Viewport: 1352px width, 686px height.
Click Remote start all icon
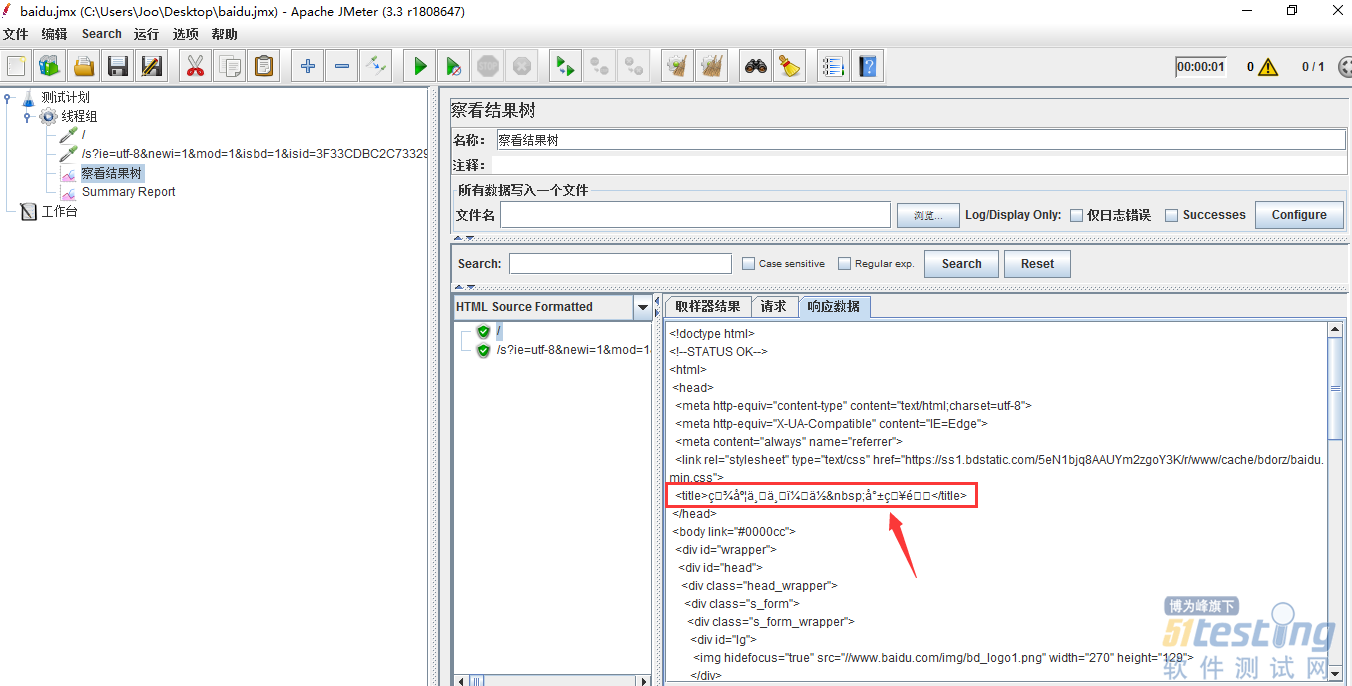[566, 67]
